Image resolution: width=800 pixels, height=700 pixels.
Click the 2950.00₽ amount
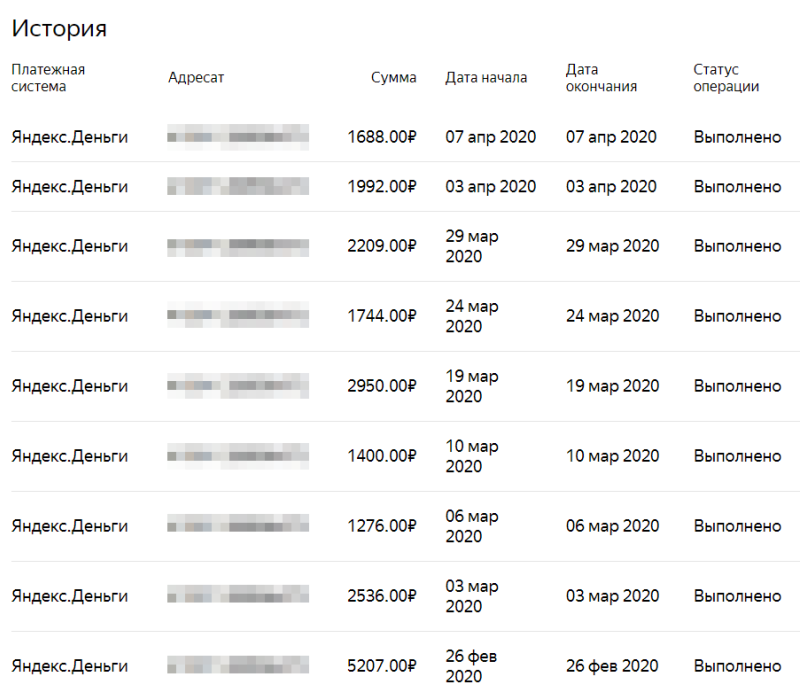[382, 386]
